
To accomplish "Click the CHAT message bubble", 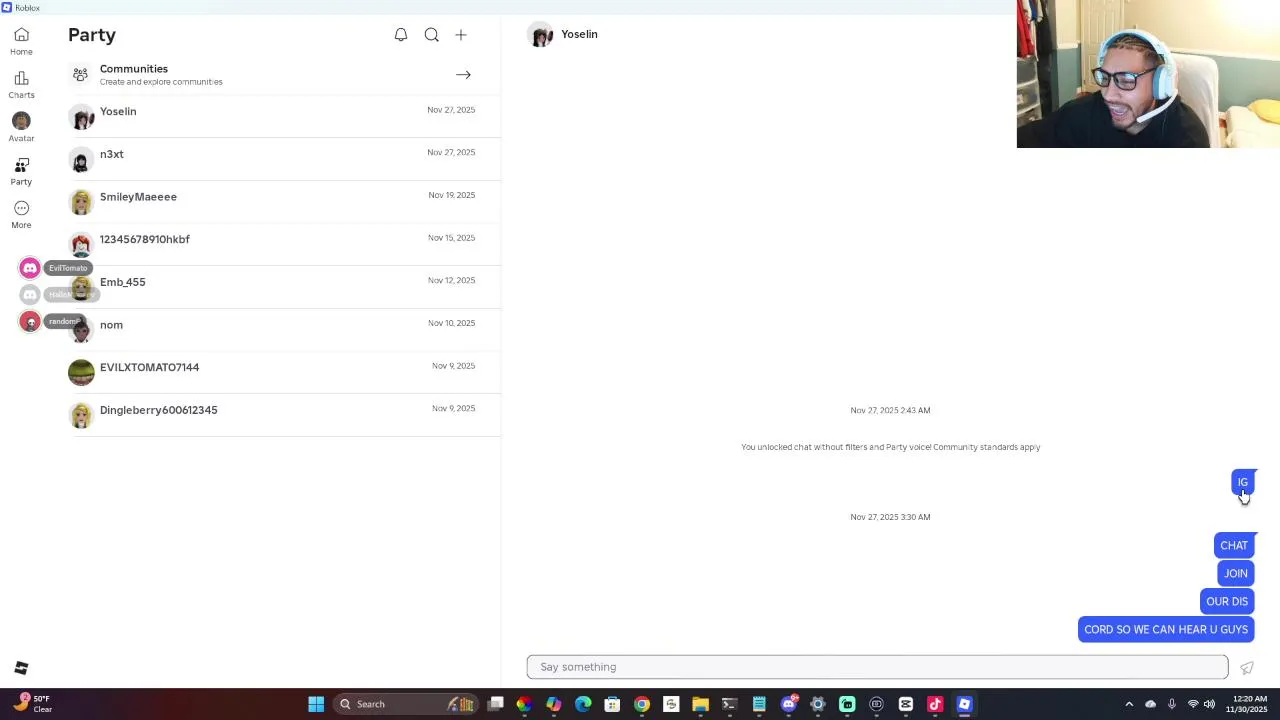I will (1234, 546).
